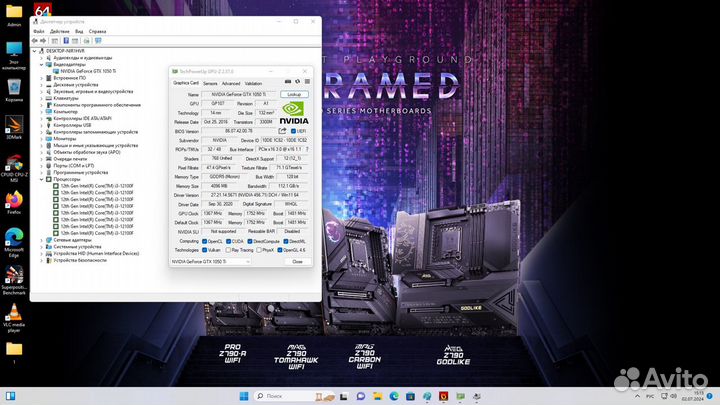
Task: Click the Close button in GPU-Z
Action: [x=298, y=261]
